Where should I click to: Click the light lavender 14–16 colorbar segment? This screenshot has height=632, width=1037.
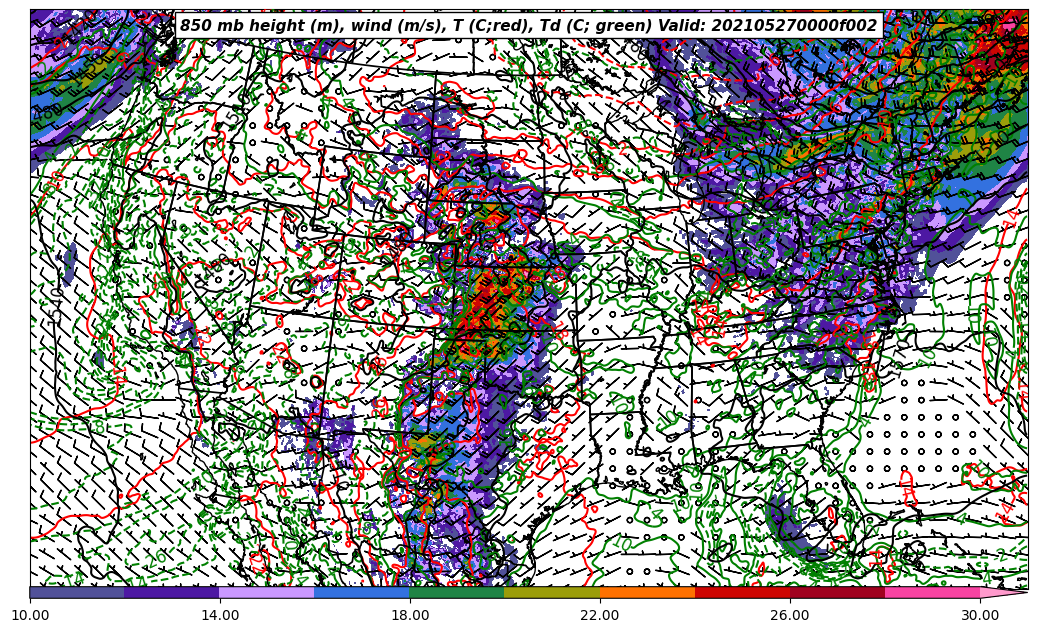pyautogui.click(x=267, y=592)
